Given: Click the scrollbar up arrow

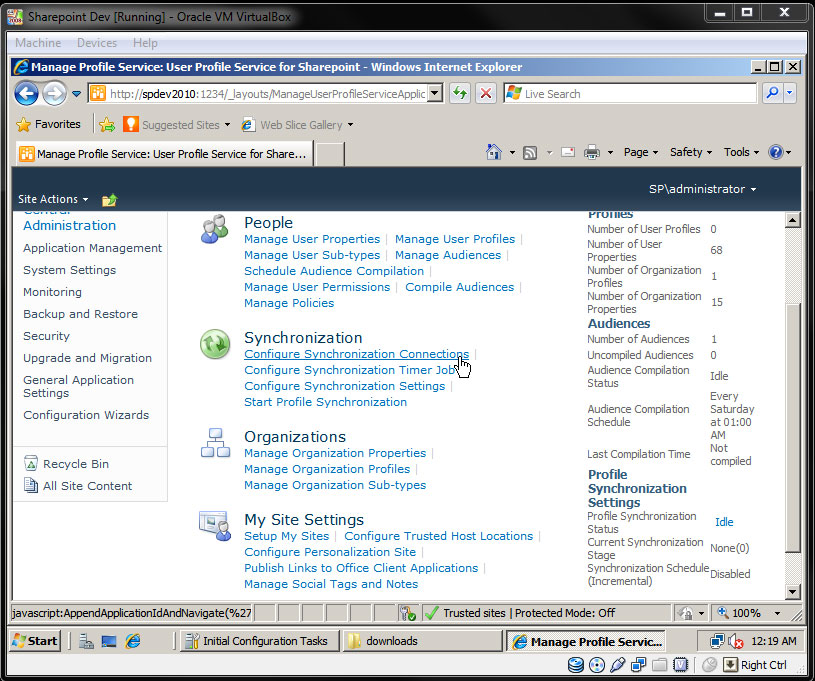Looking at the screenshot, I should pos(793,220).
